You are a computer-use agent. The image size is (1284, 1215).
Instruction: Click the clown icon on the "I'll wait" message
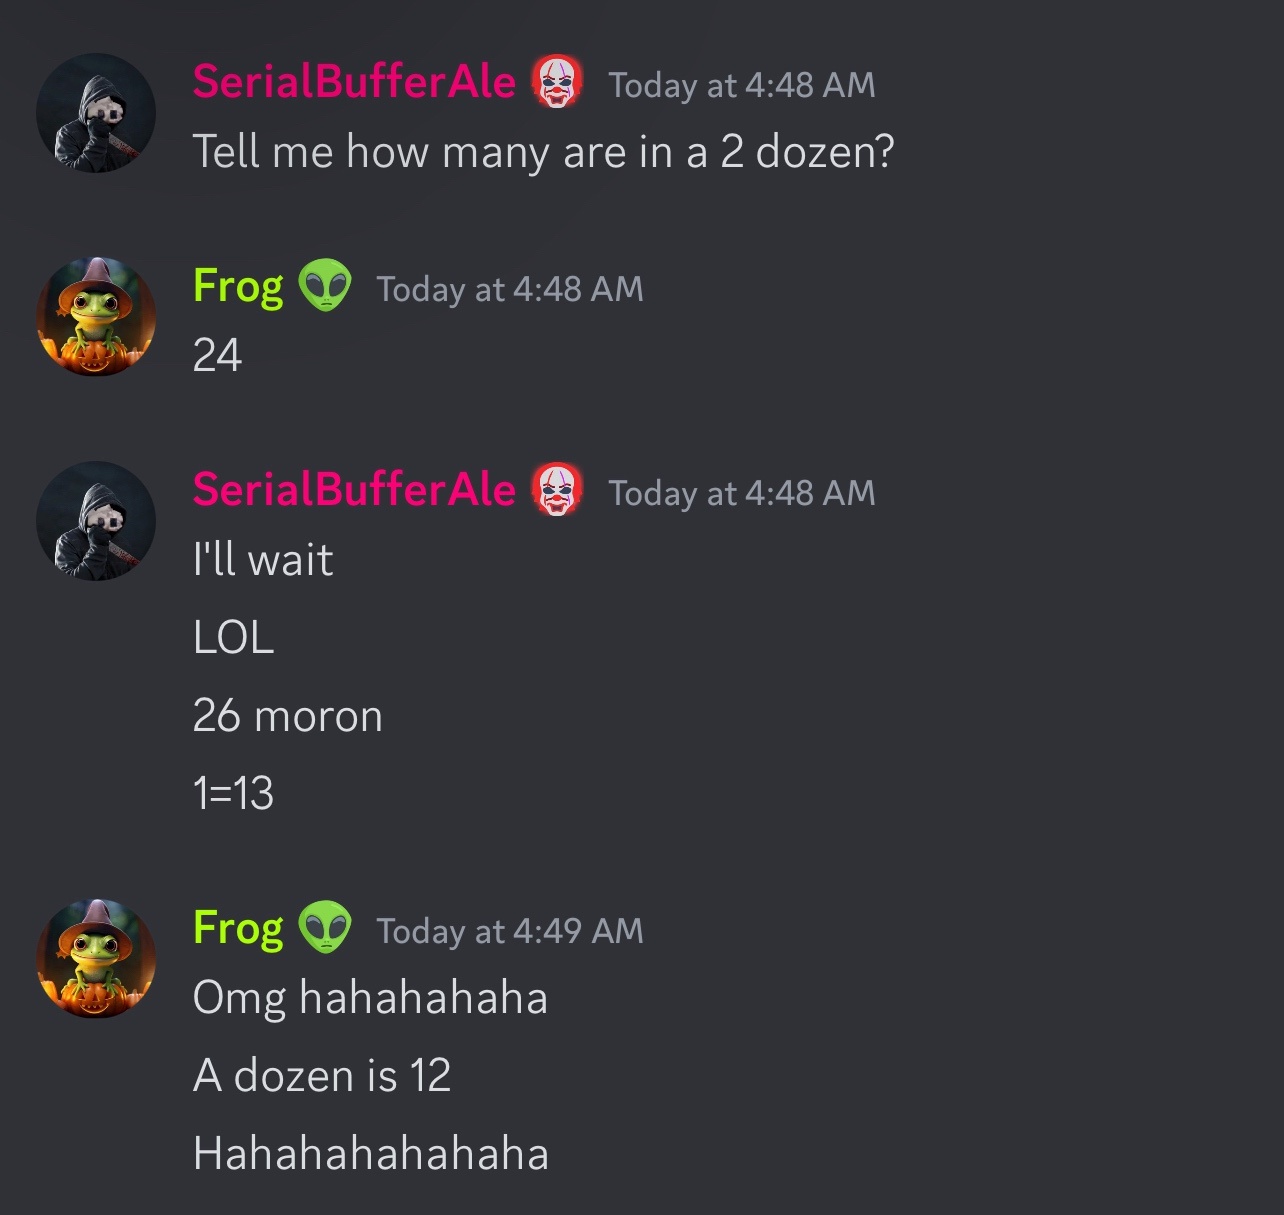[x=558, y=490]
